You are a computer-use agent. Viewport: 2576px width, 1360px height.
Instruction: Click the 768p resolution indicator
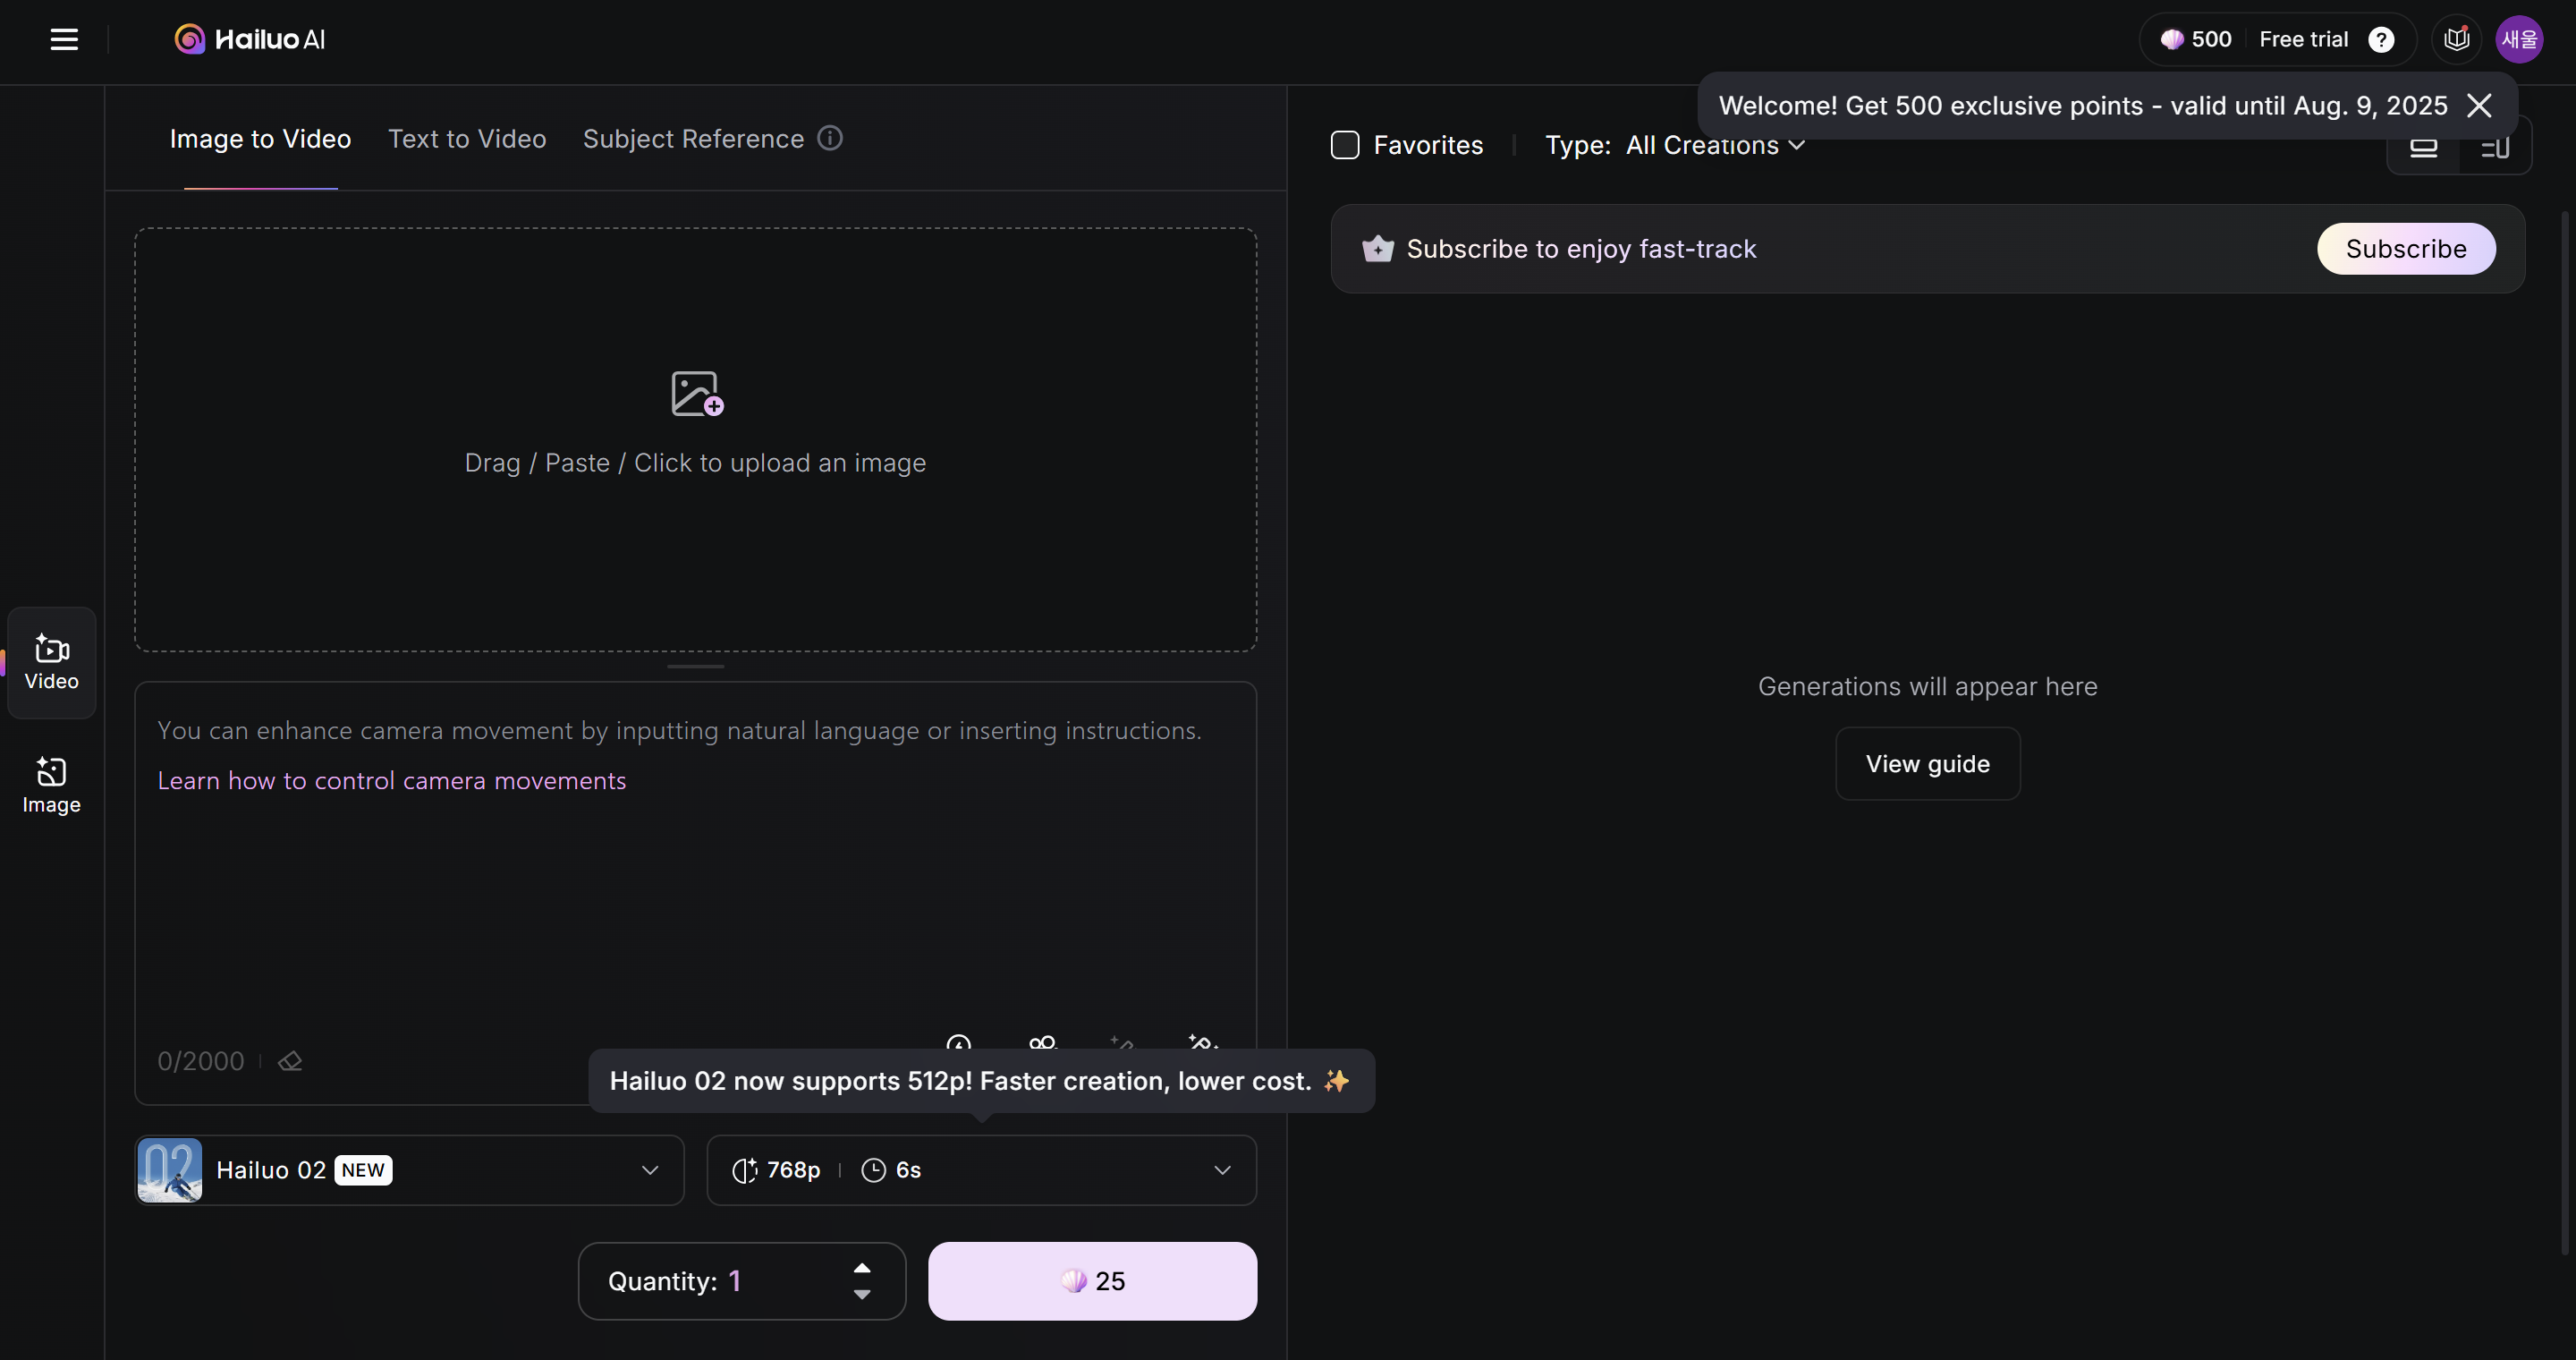[x=776, y=1170]
